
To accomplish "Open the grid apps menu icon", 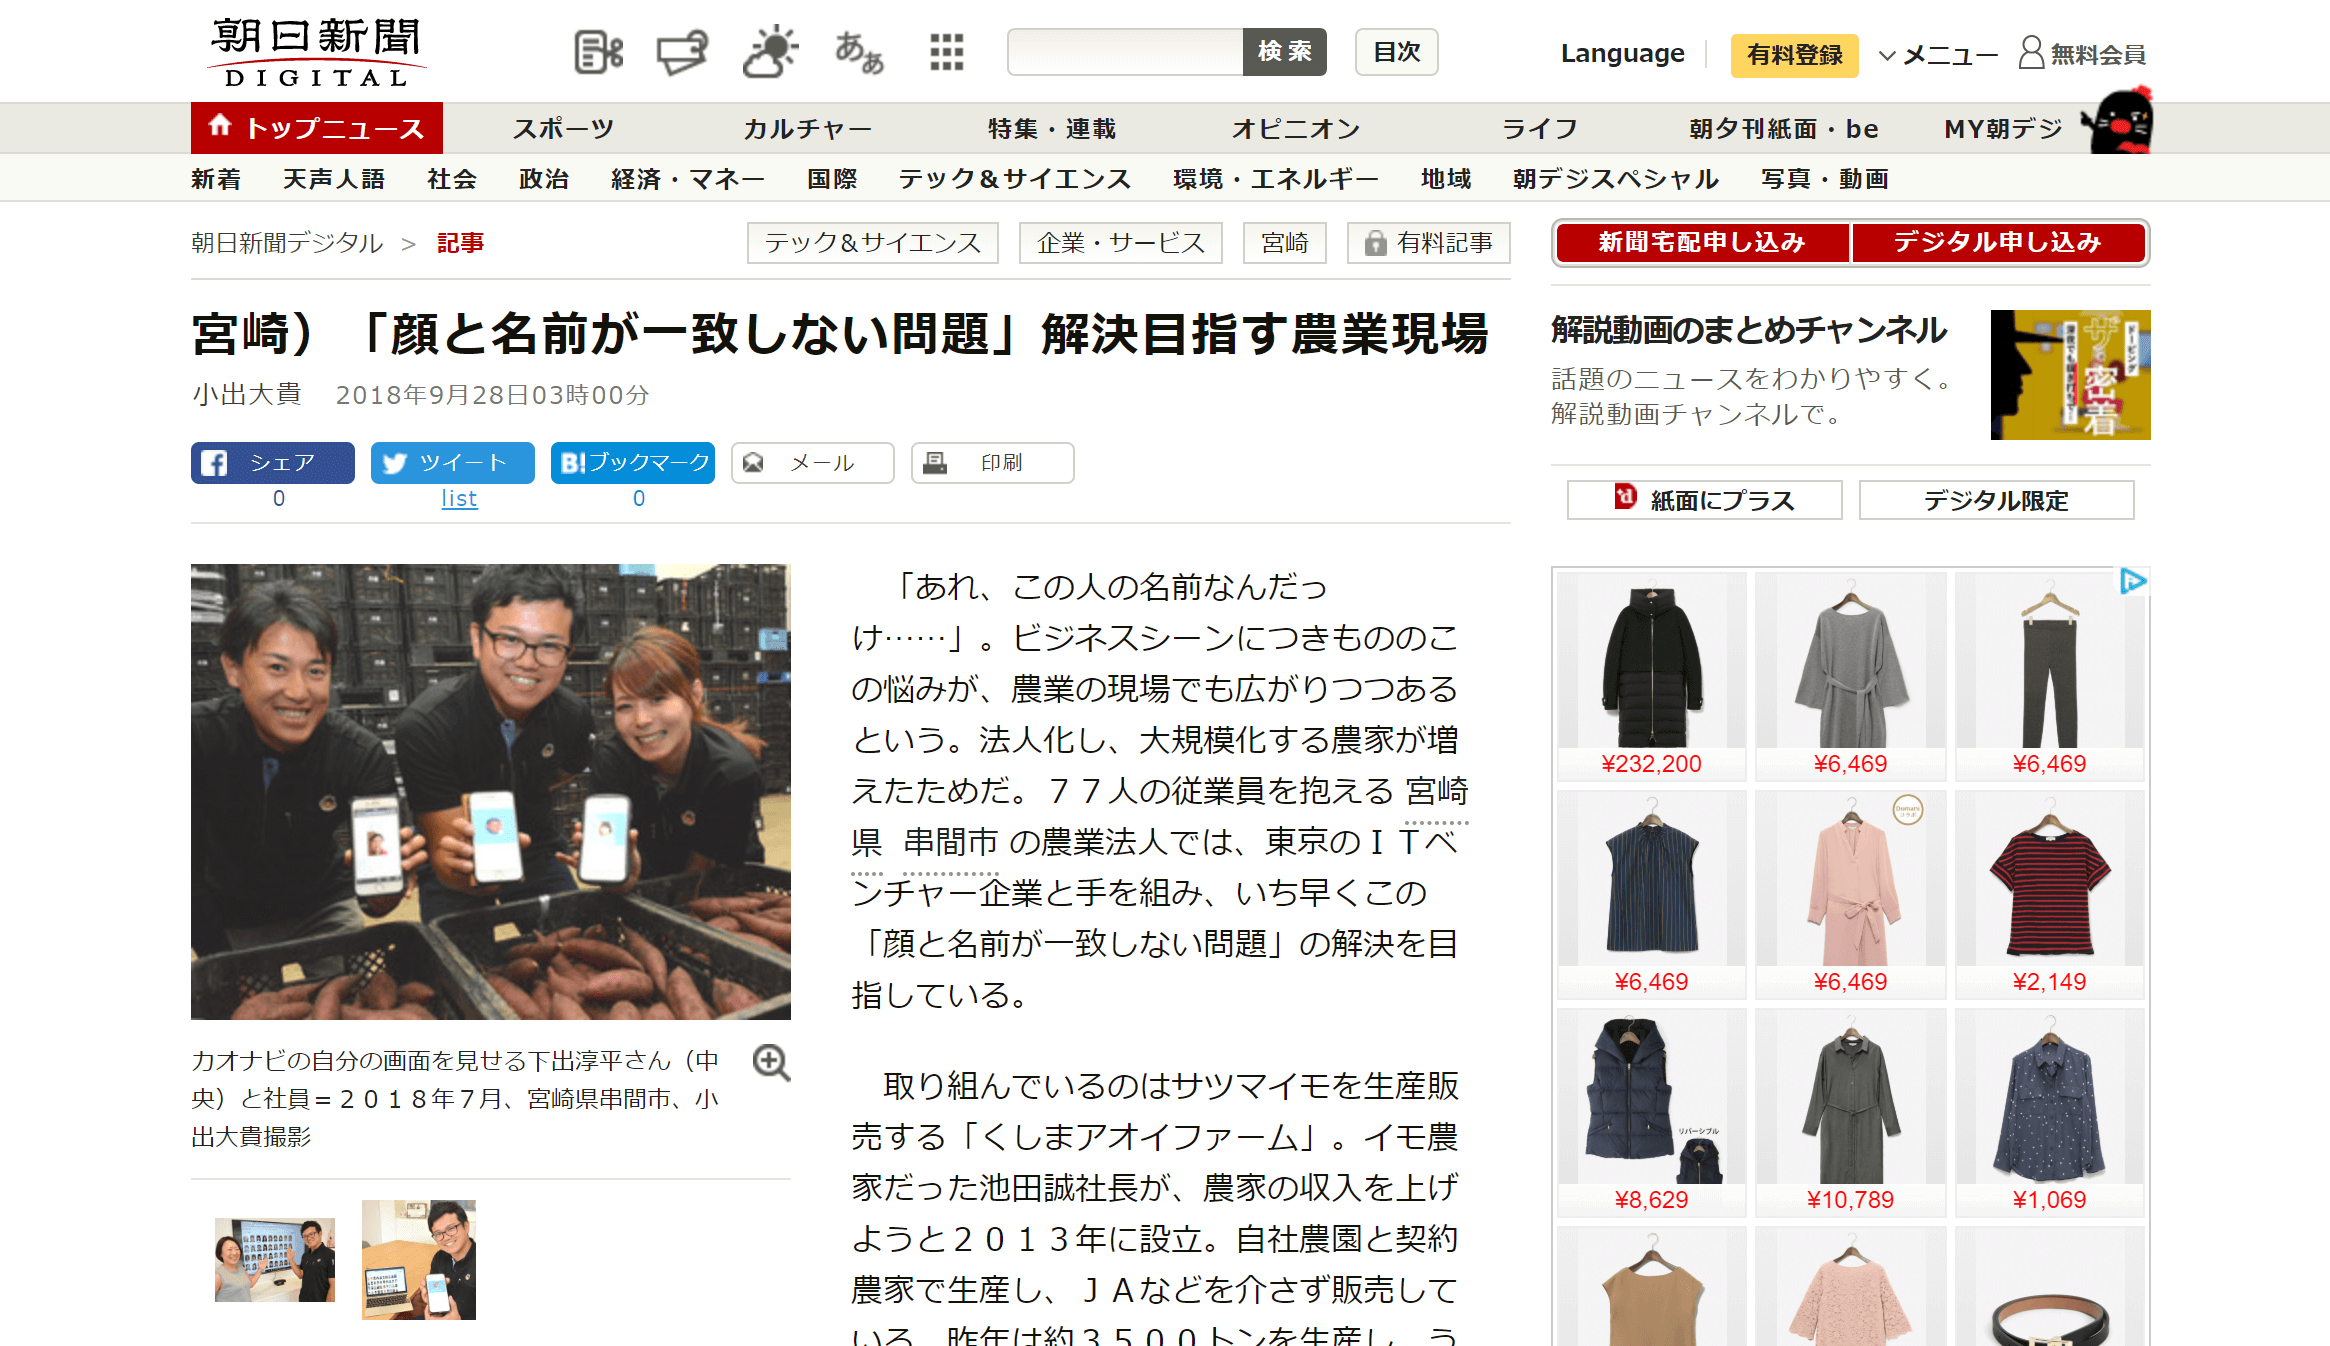I will (x=946, y=52).
